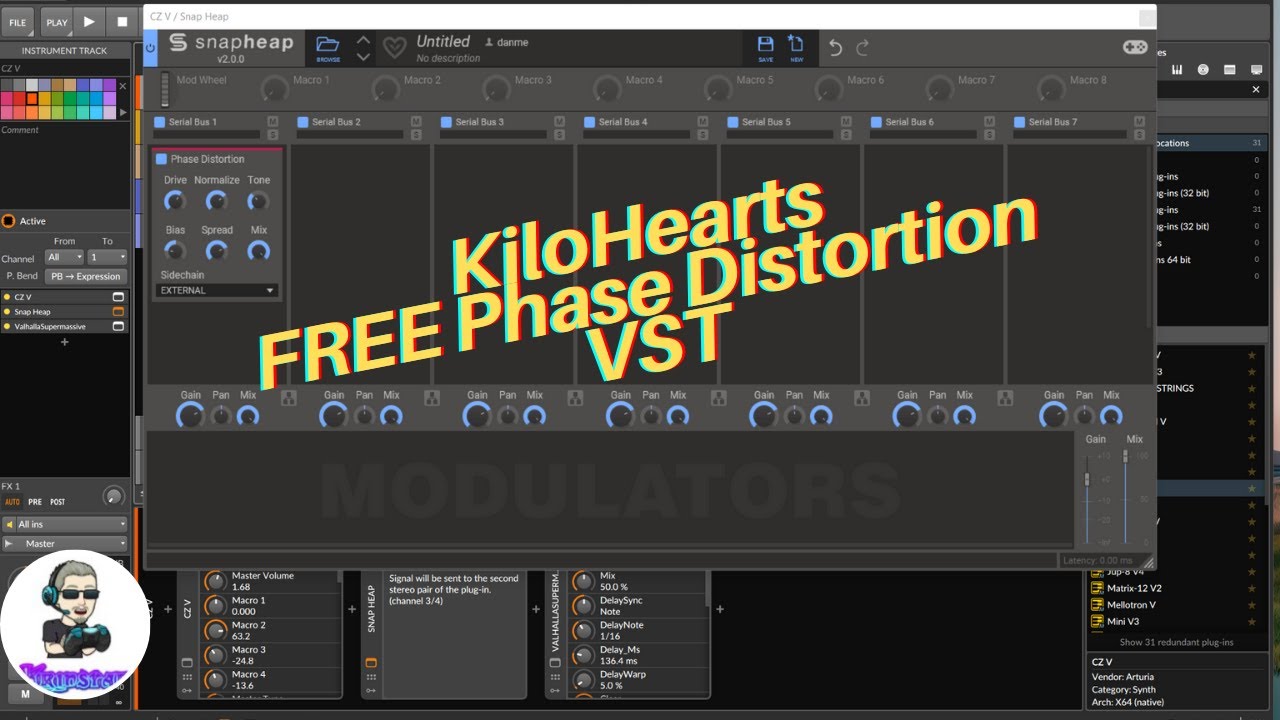Add a device with the plus under the device list

click(65, 342)
